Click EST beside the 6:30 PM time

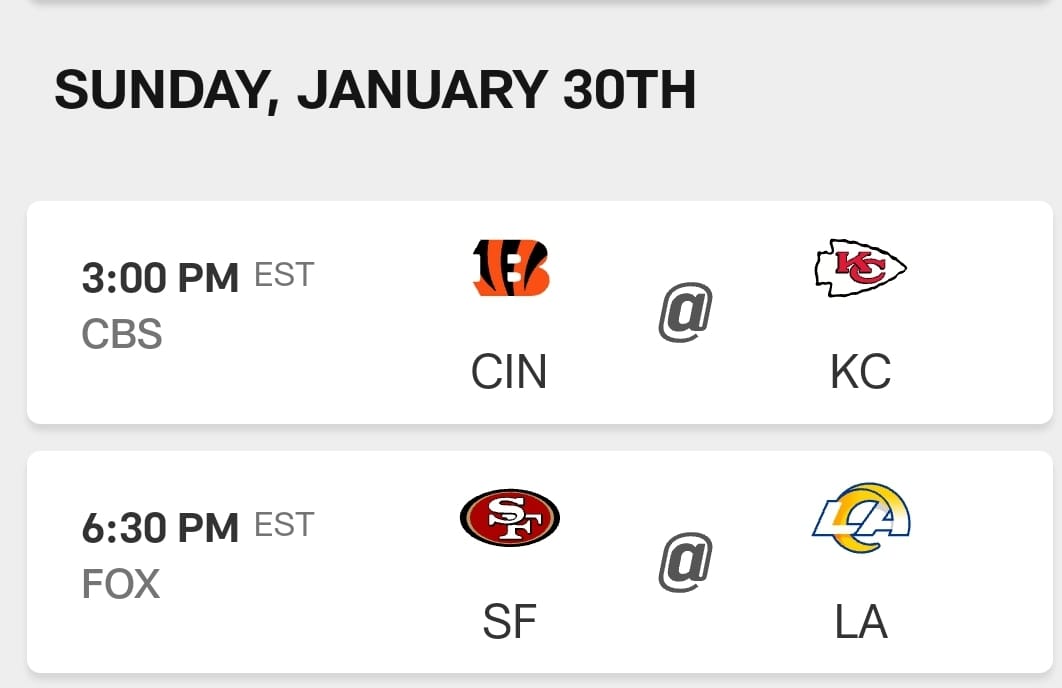coord(284,524)
